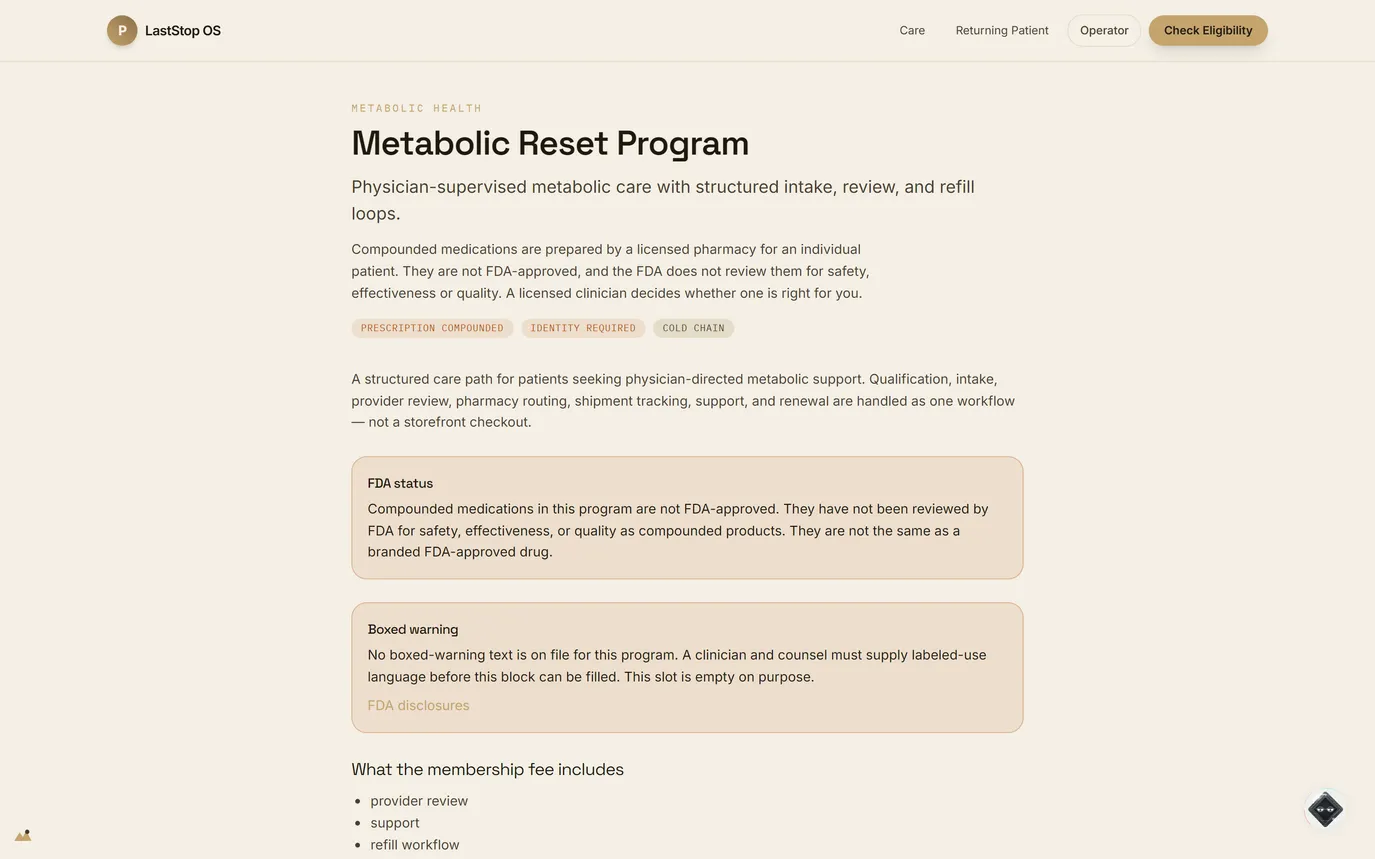Click the round P logo icon

[122, 30]
